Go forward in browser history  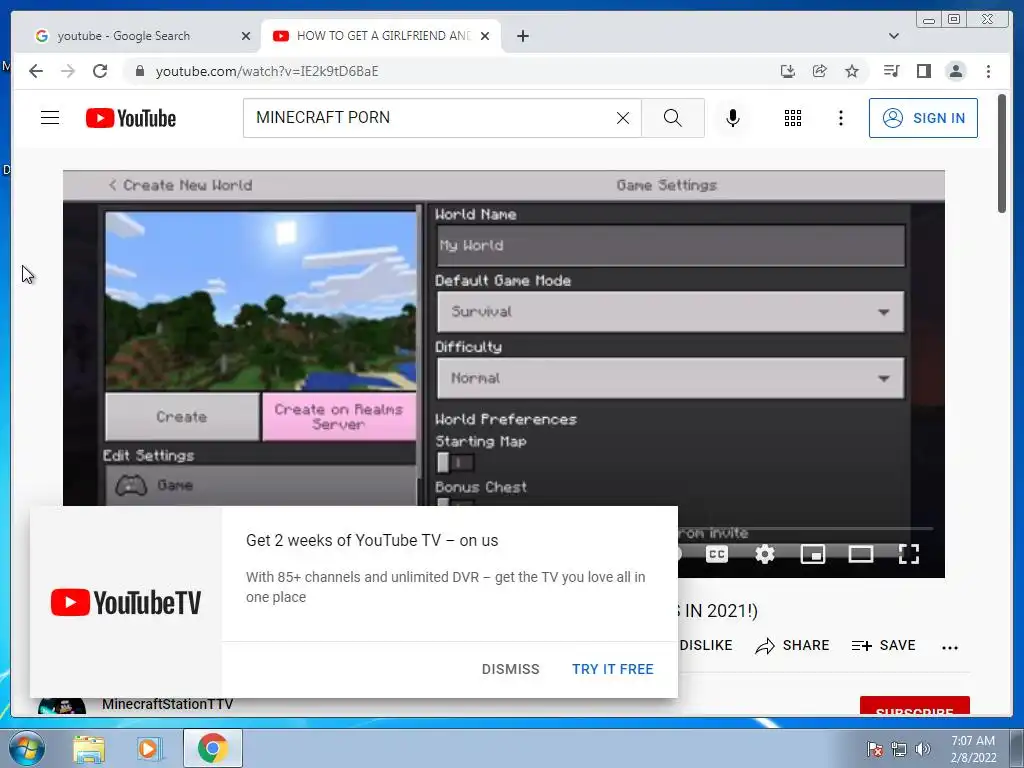(x=68, y=71)
